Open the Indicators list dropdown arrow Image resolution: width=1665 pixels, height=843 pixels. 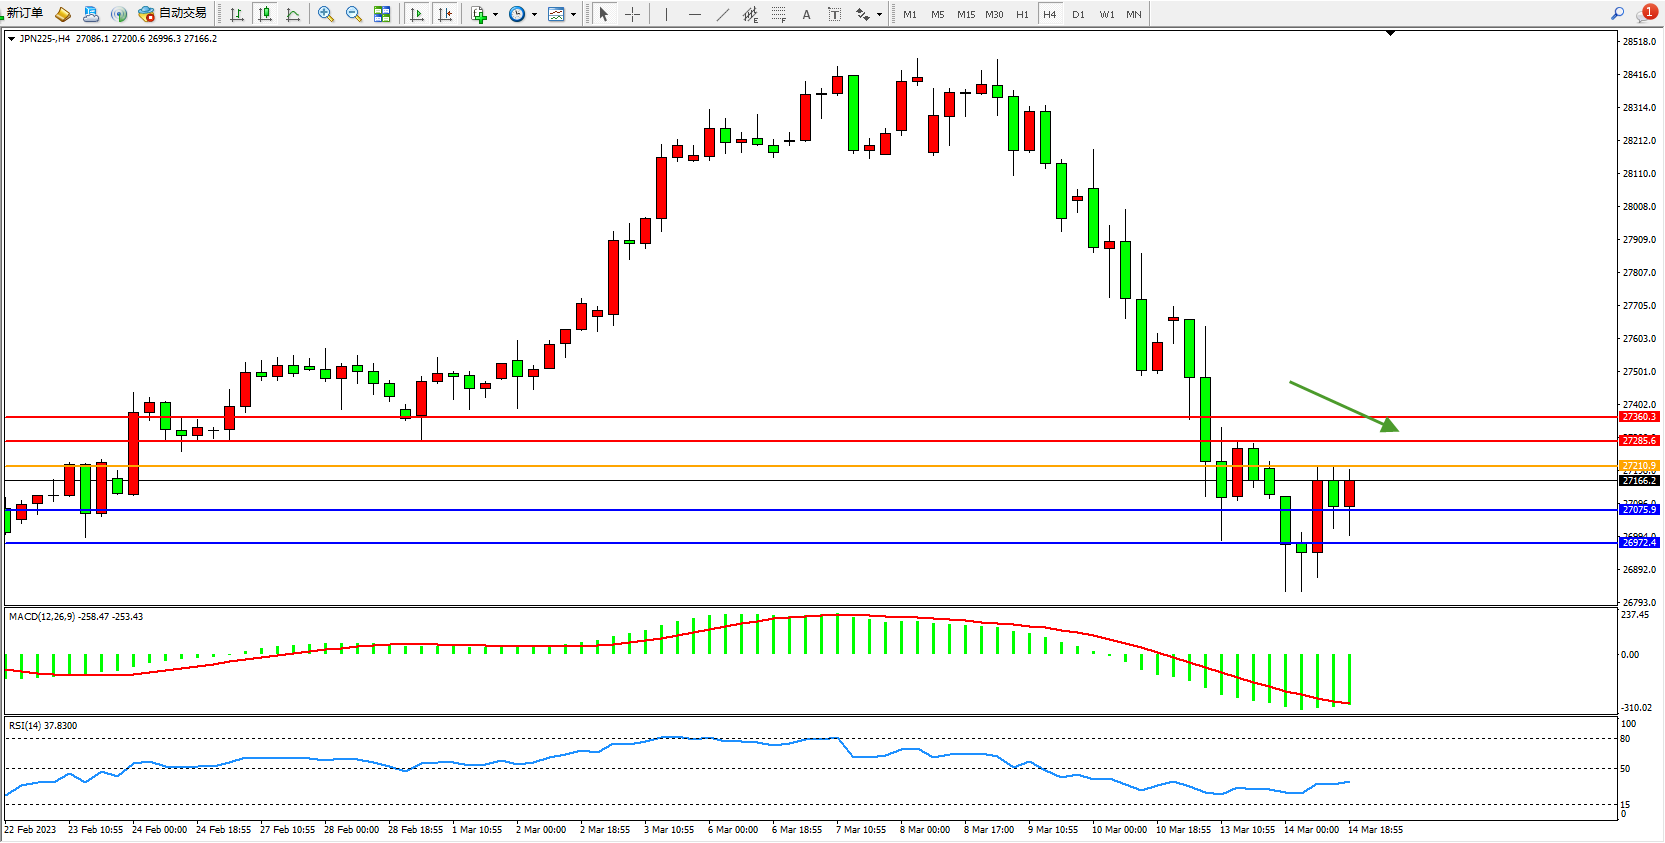click(x=495, y=14)
